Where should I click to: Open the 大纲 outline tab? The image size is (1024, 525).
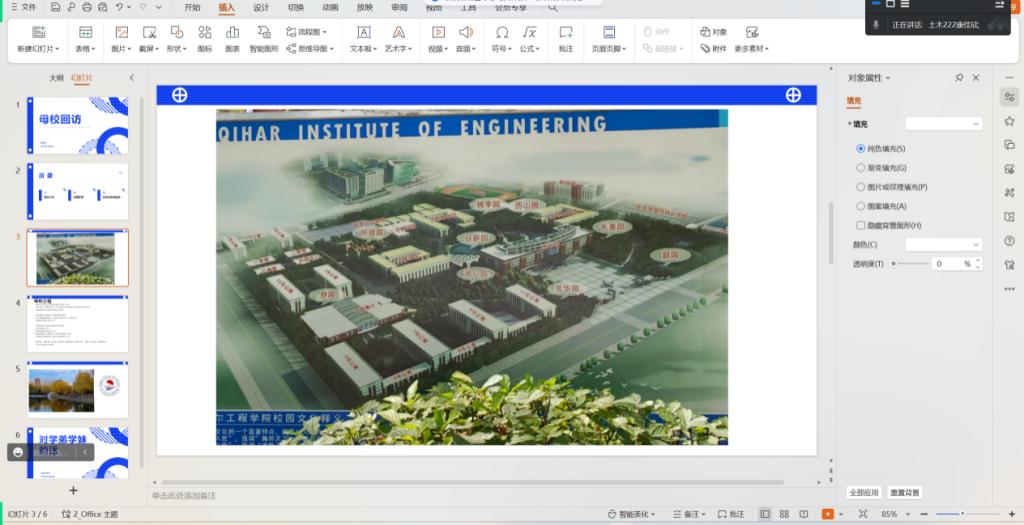pos(56,78)
